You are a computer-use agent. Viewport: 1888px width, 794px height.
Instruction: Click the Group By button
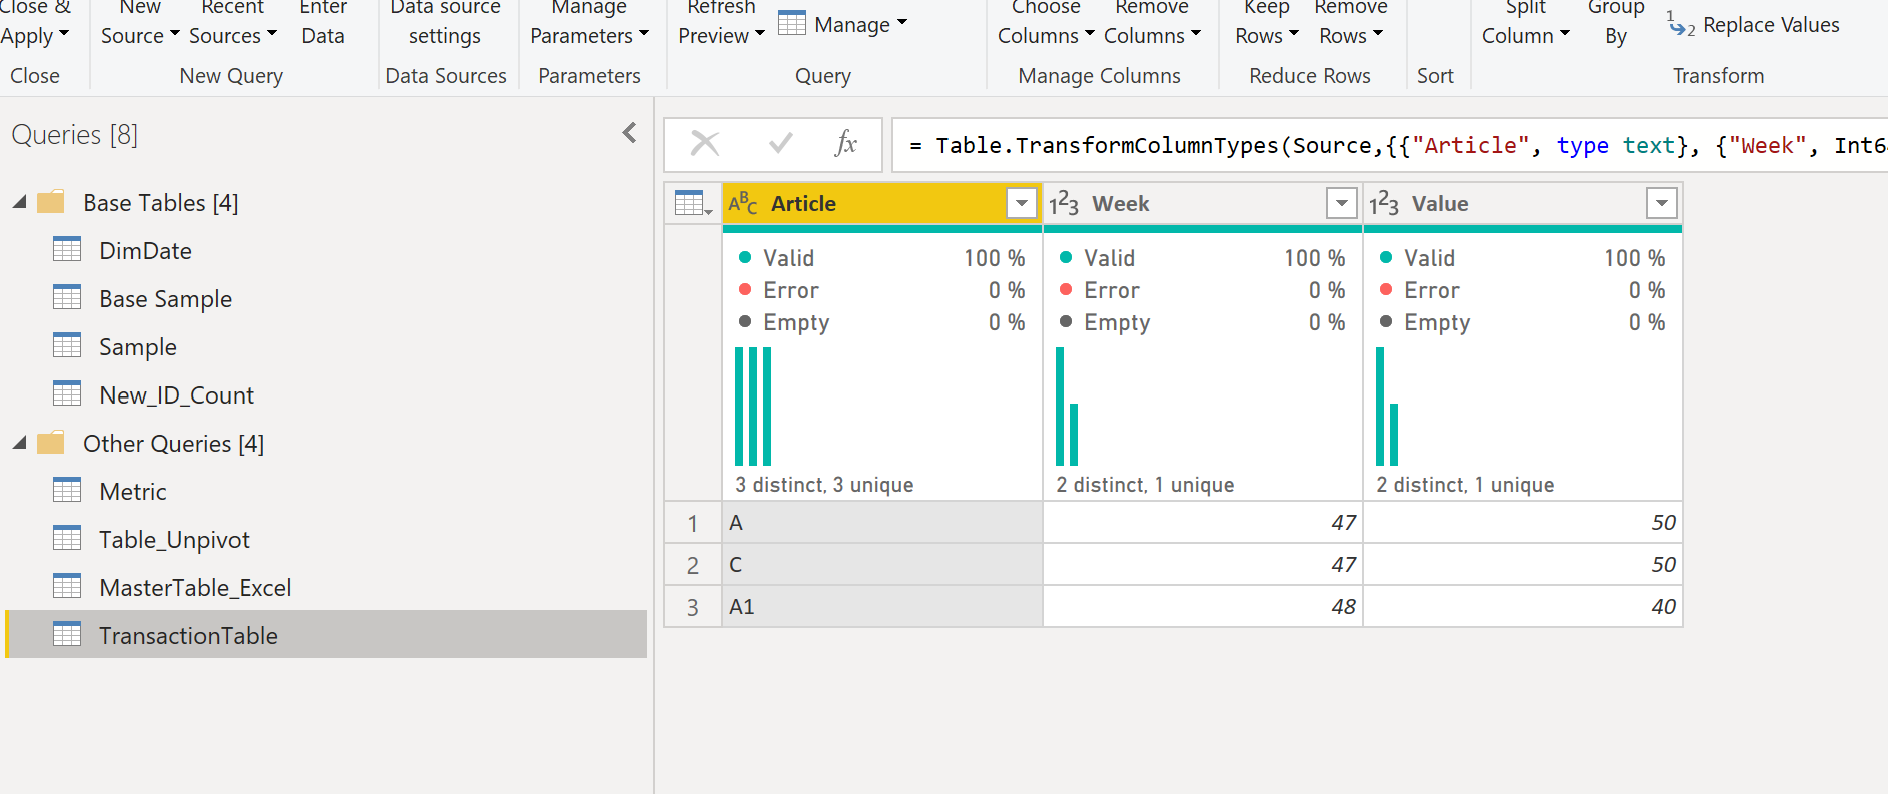1616,22
